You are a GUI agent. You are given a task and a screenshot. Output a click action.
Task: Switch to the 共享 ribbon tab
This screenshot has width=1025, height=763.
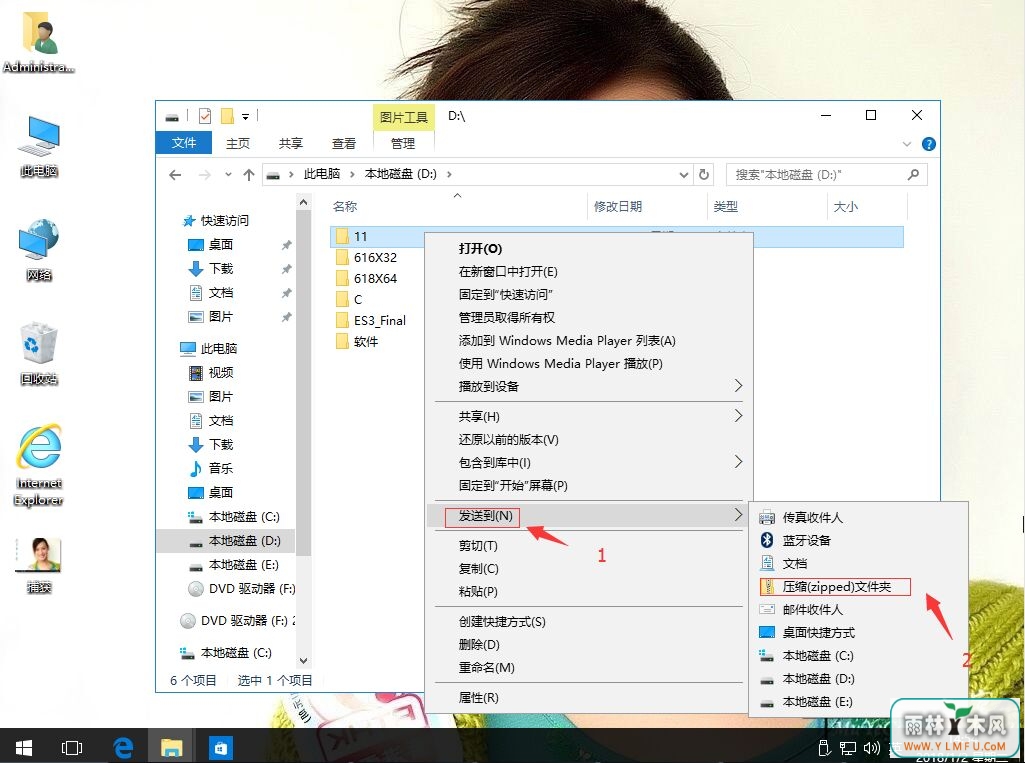click(290, 143)
